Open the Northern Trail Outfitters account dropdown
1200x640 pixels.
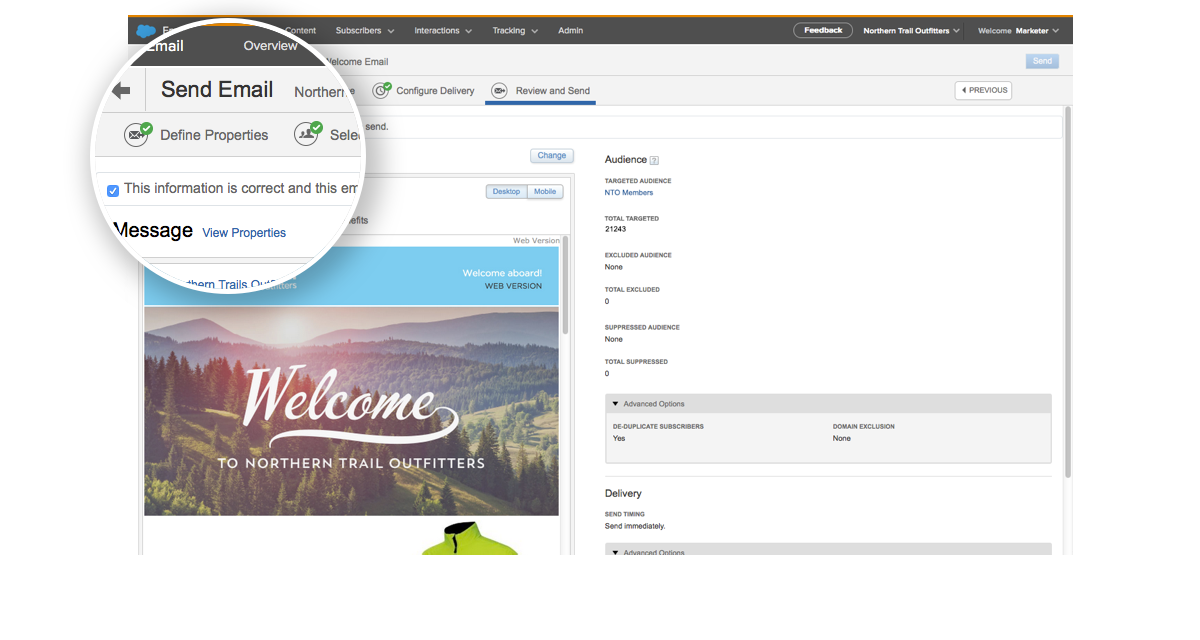pos(911,31)
